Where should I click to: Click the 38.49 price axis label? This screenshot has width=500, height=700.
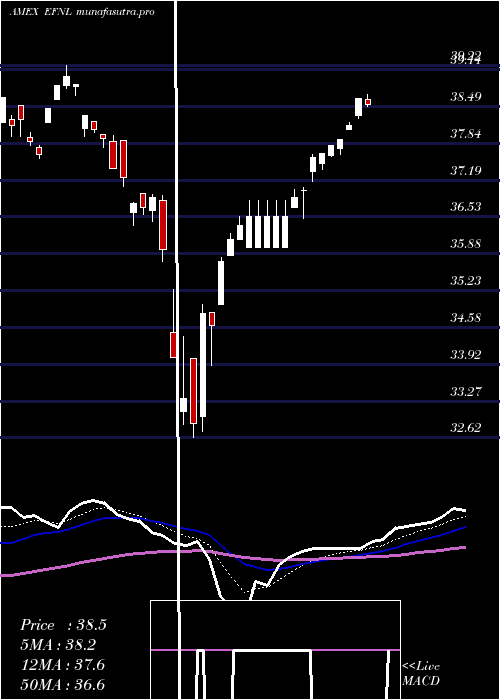[x=466, y=96]
